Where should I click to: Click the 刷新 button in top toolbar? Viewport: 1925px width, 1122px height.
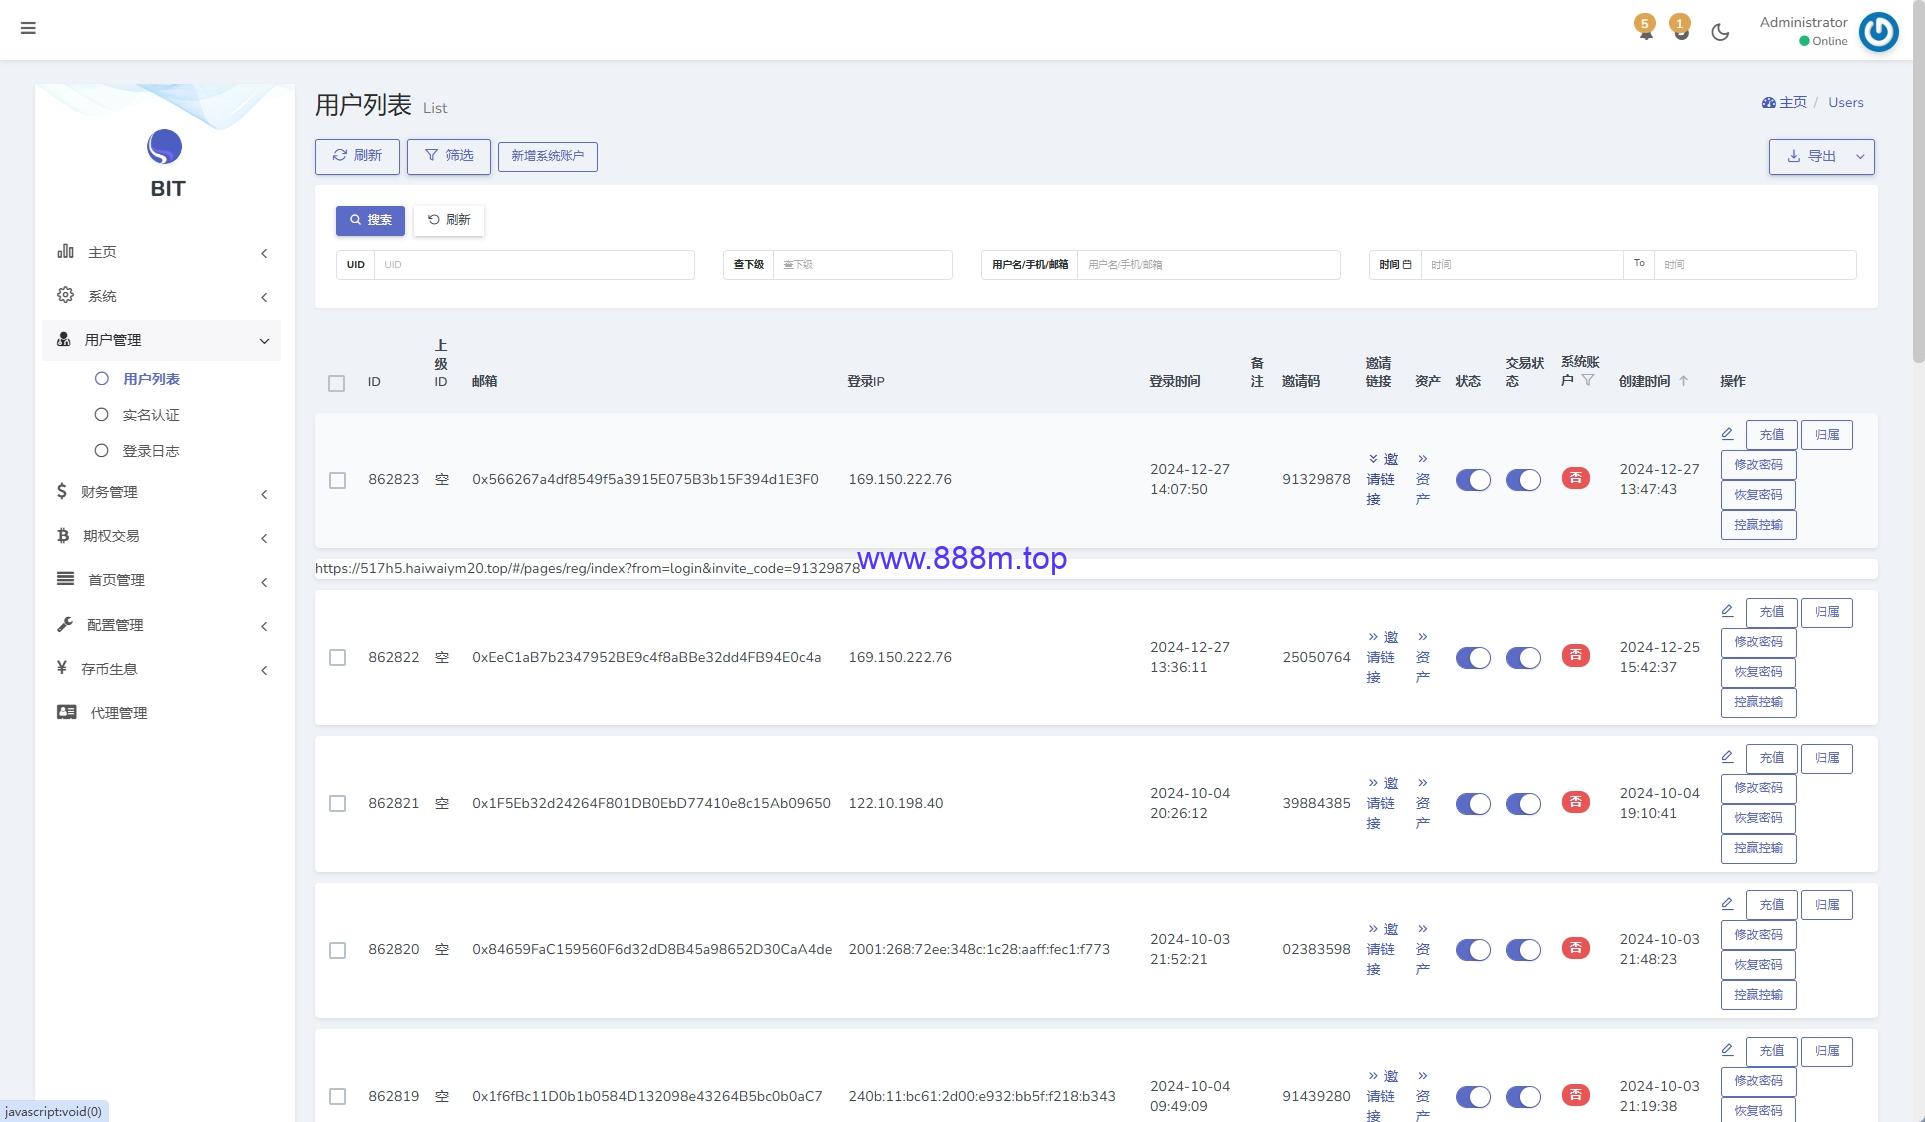[357, 156]
